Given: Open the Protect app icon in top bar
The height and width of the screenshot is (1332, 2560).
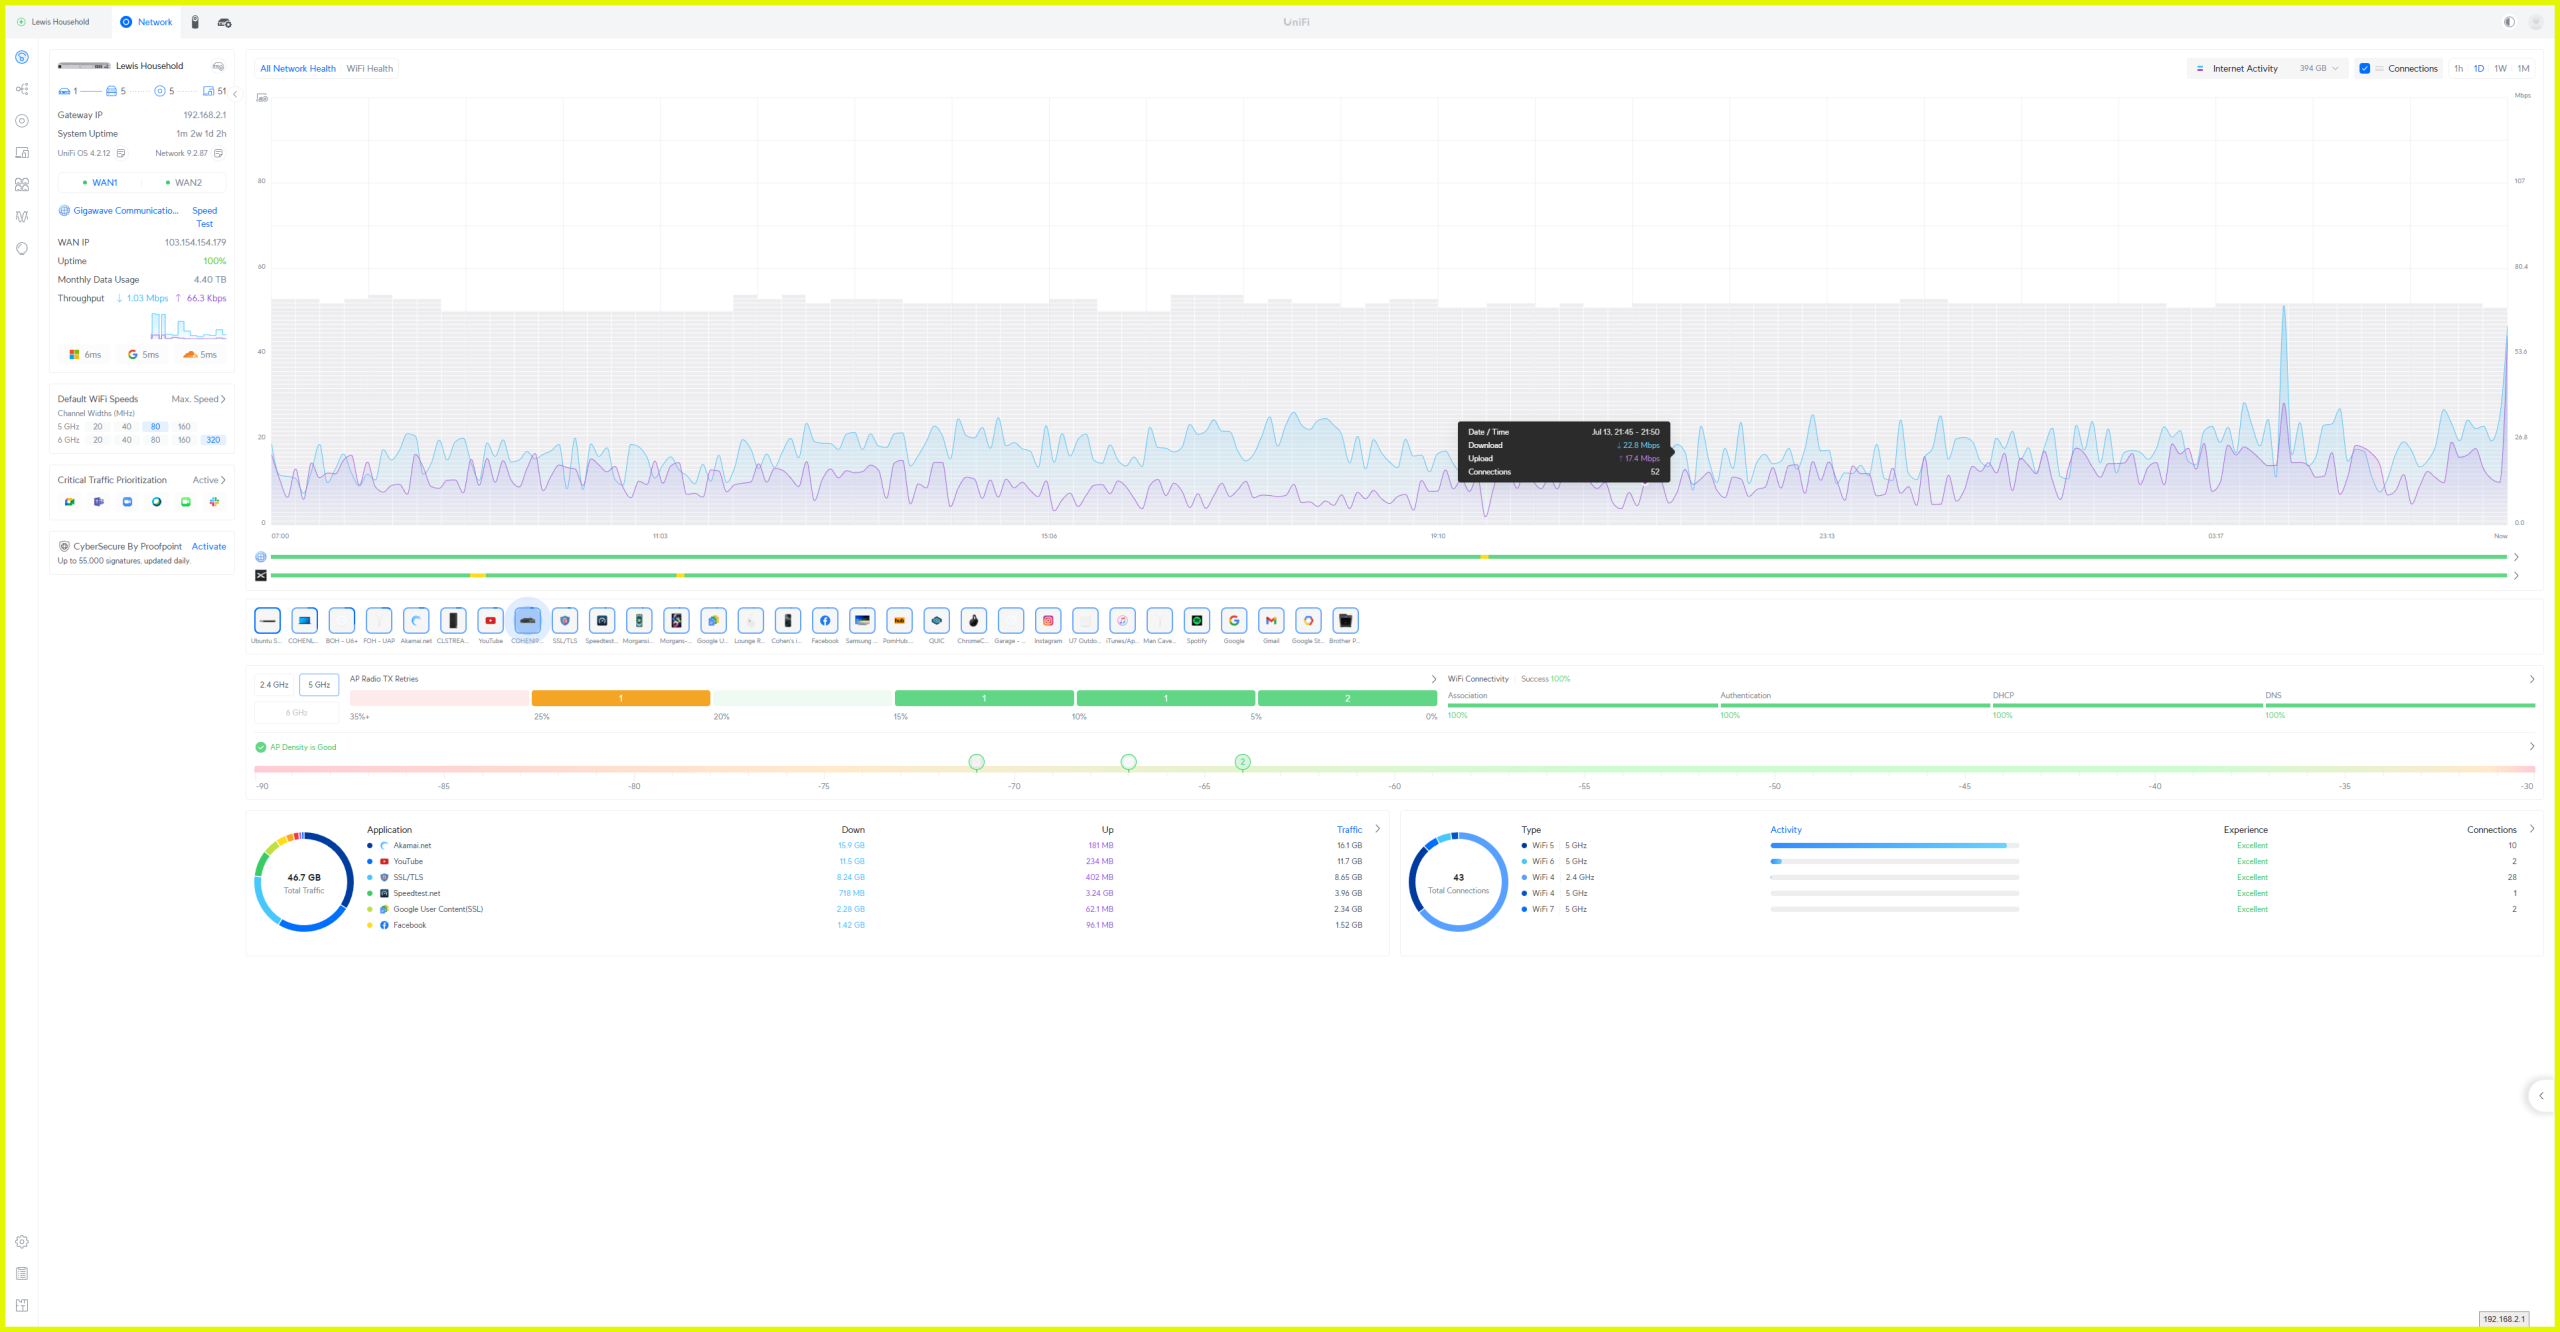Looking at the screenshot, I should tap(195, 22).
